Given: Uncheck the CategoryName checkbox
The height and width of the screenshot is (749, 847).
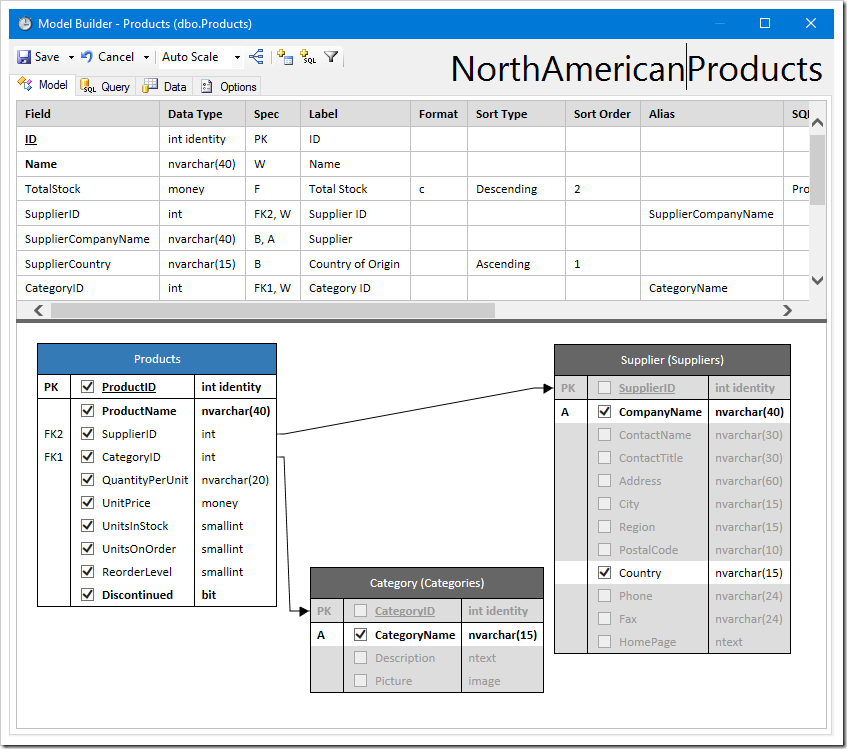Looking at the screenshot, I should point(360,635).
